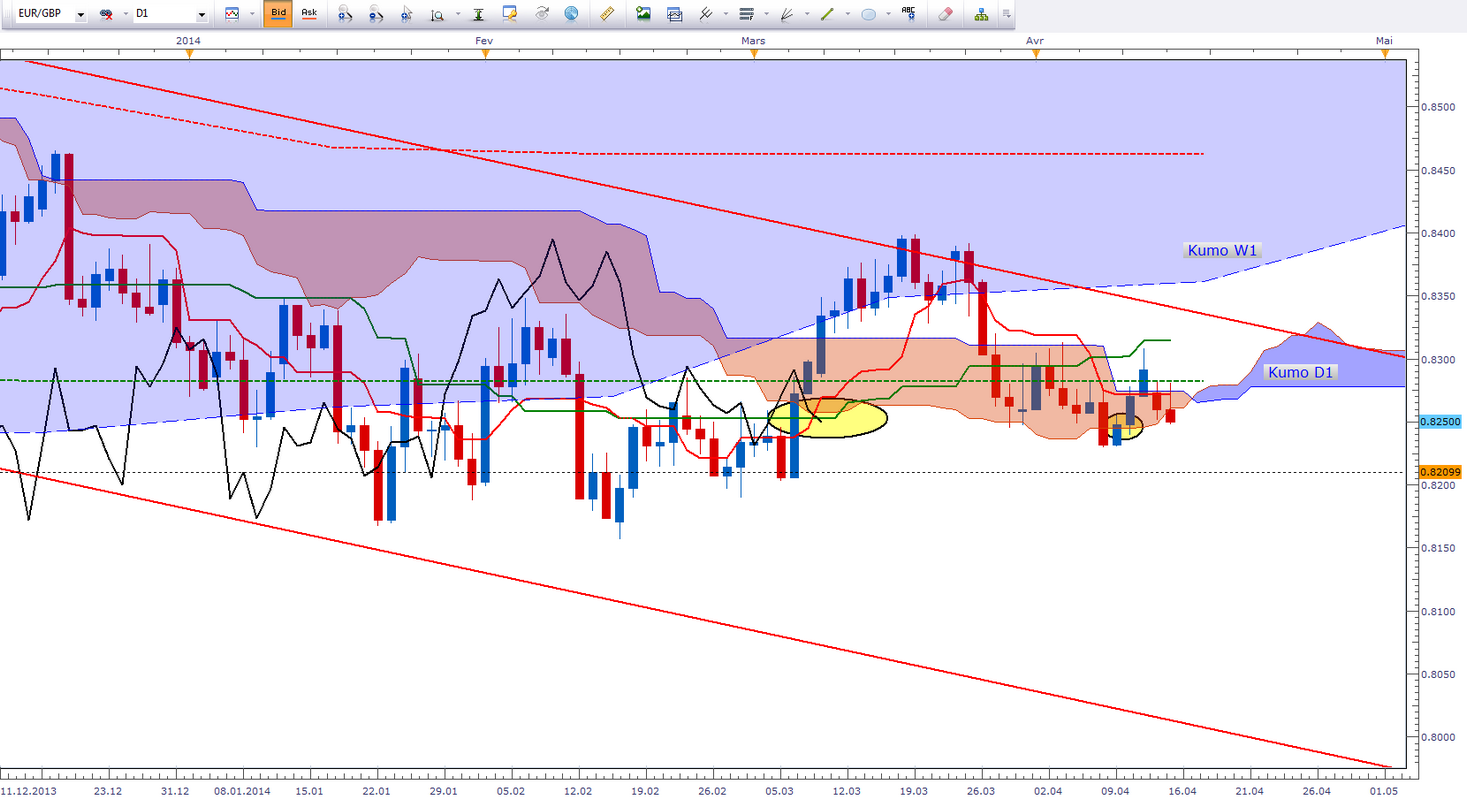This screenshot has width=1467, height=800.
Task: Click the 0.82500 price marker on axis
Action: coord(1438,422)
